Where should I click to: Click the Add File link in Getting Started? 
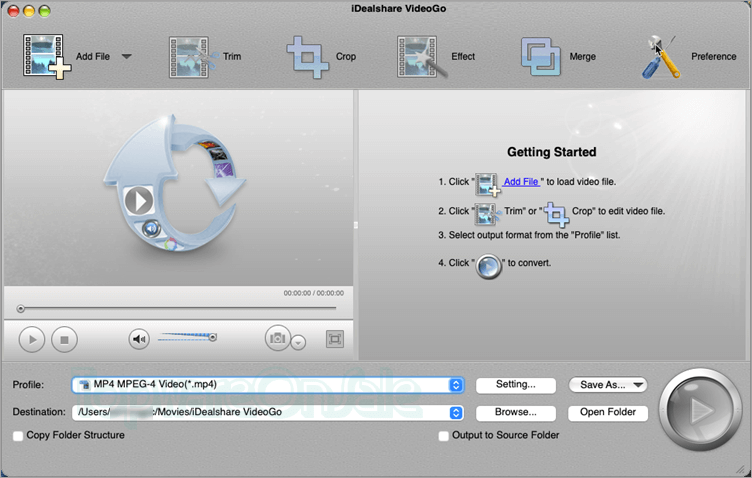[521, 182]
